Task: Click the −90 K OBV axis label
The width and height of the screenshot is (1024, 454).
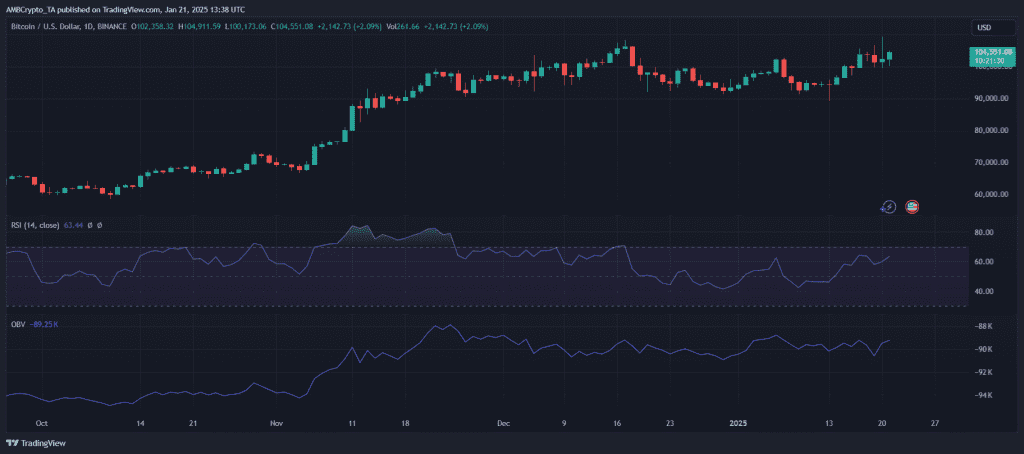Action: [984, 349]
